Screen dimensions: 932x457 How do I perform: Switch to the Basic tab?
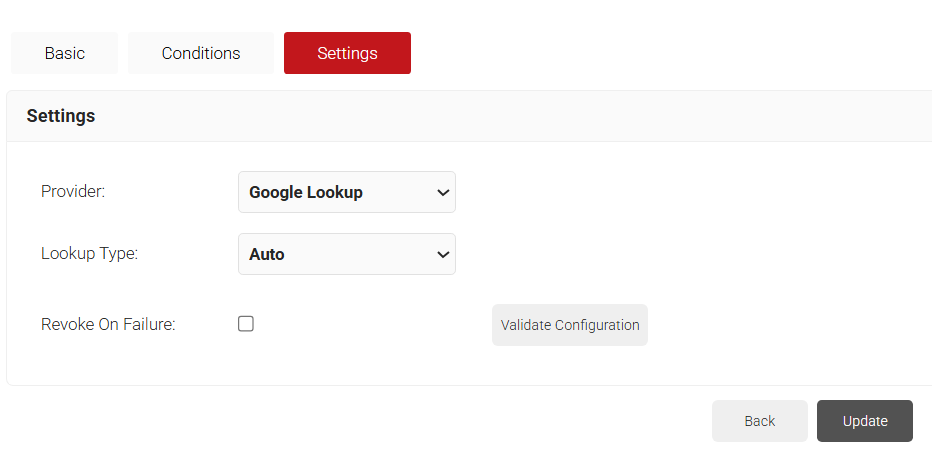pos(65,53)
